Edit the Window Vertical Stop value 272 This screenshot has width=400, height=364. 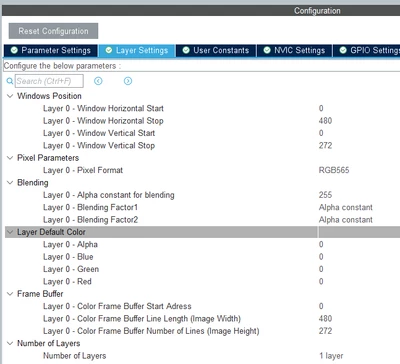pyautogui.click(x=325, y=145)
